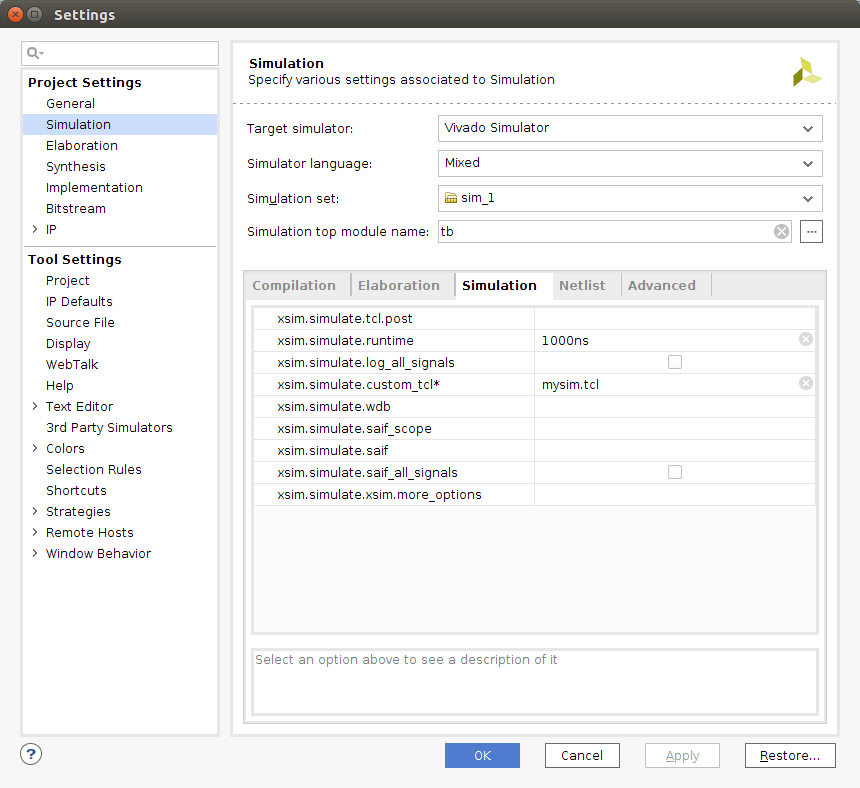Expand the IP tree node
The height and width of the screenshot is (788, 860).
tap(35, 229)
